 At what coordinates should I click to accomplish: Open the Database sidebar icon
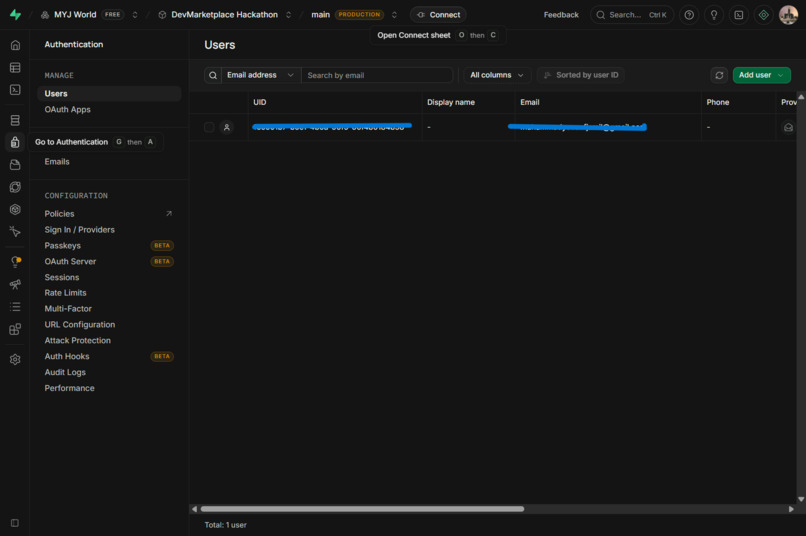[15, 120]
